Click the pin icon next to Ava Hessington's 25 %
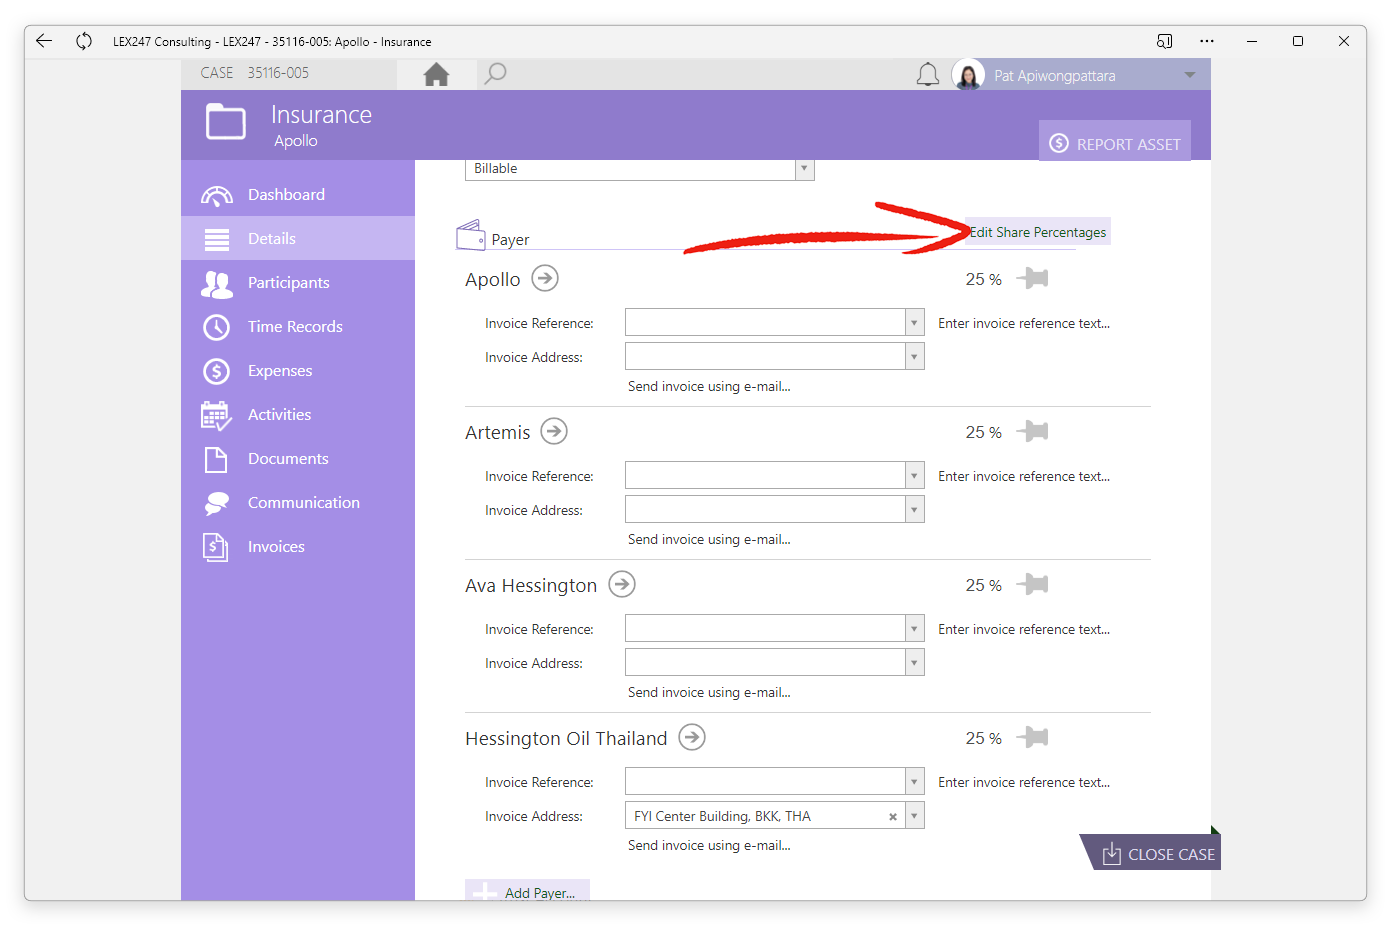1390x925 pixels. 1033,584
